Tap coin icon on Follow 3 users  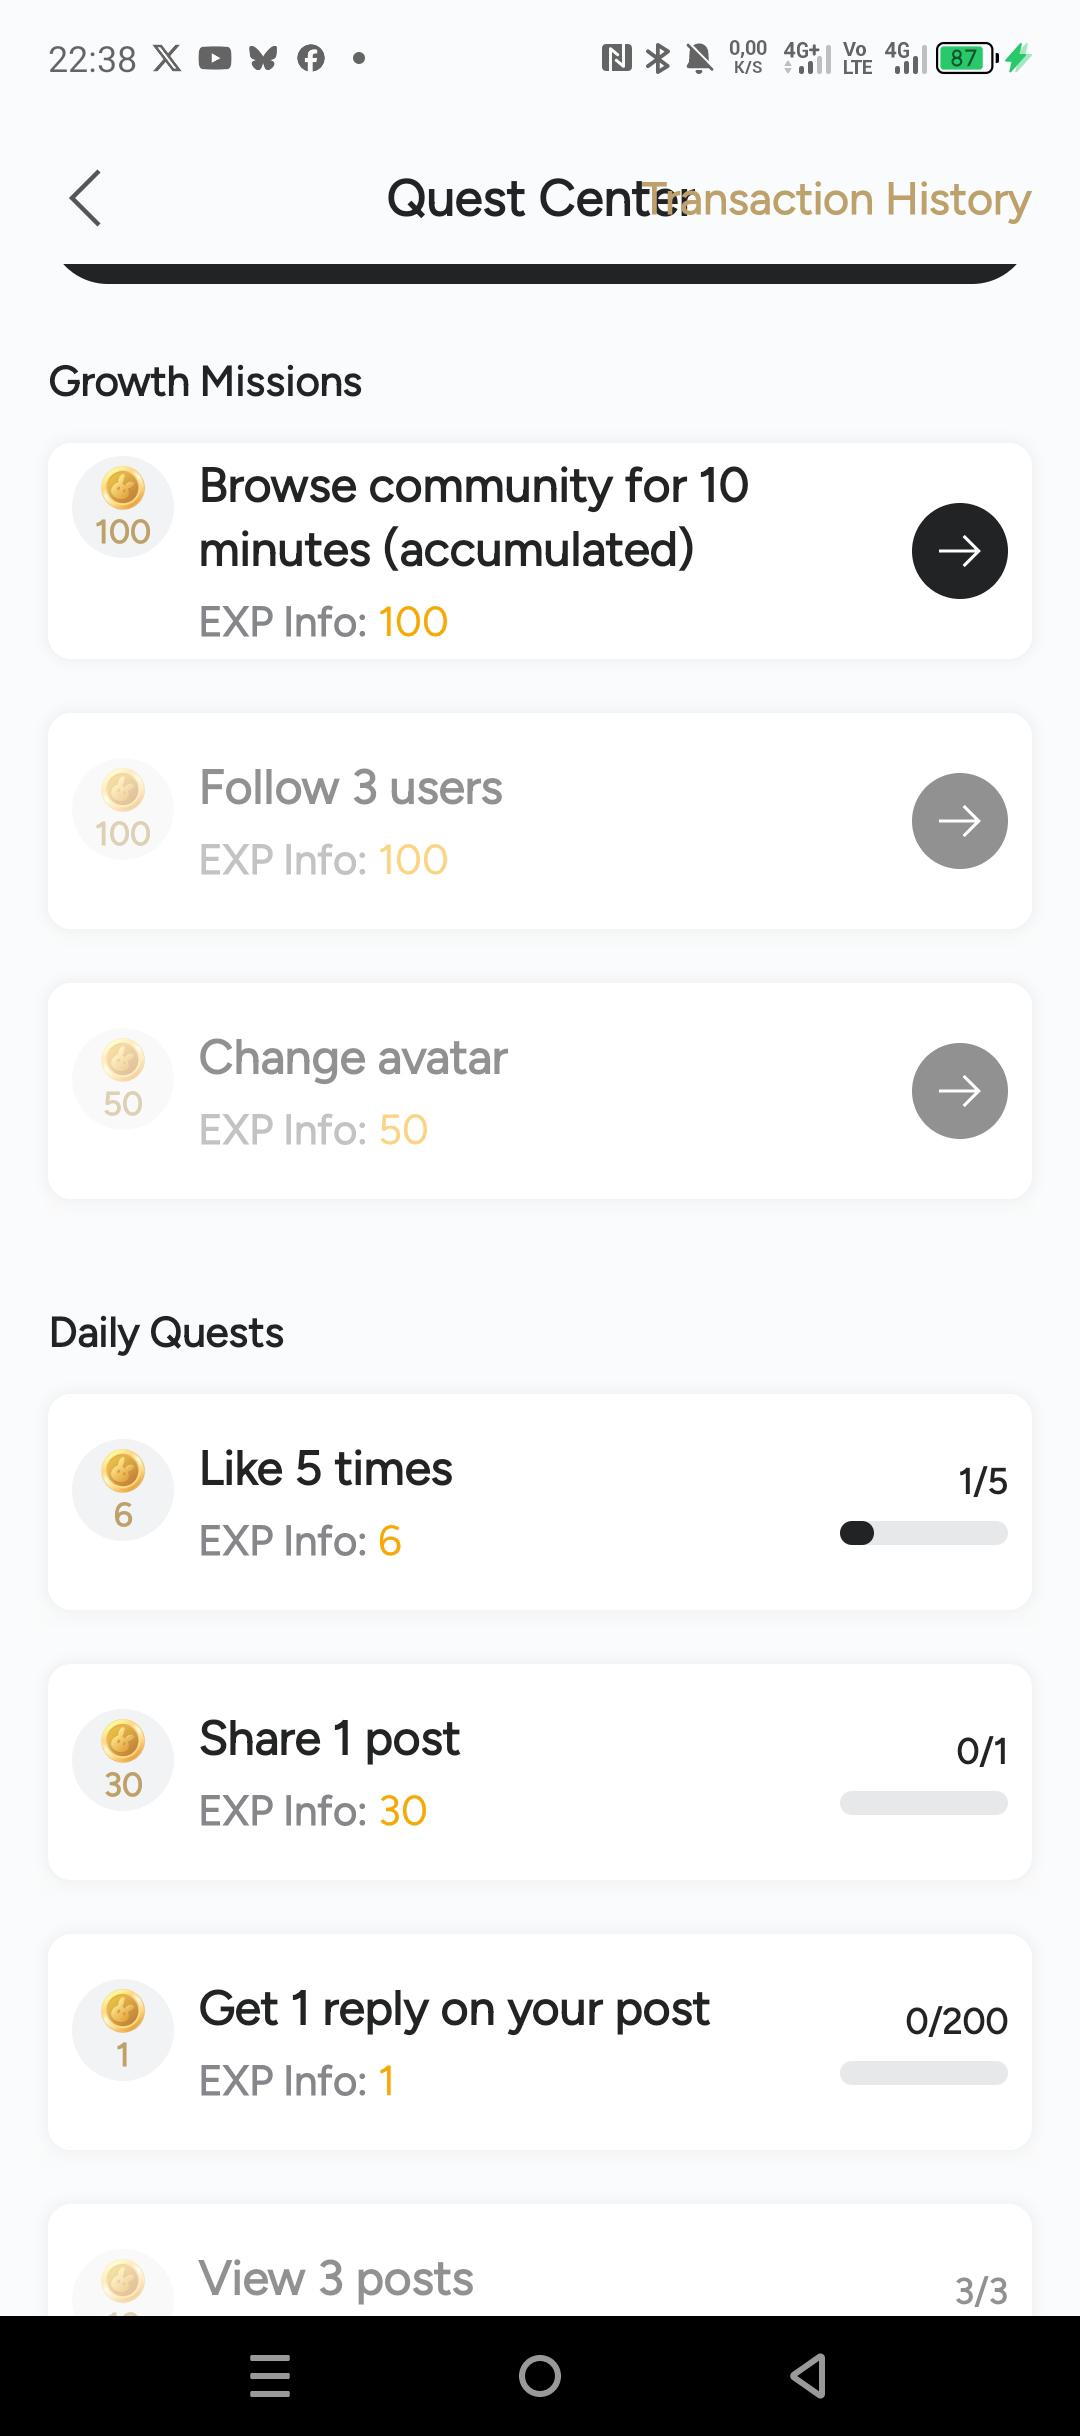[123, 790]
